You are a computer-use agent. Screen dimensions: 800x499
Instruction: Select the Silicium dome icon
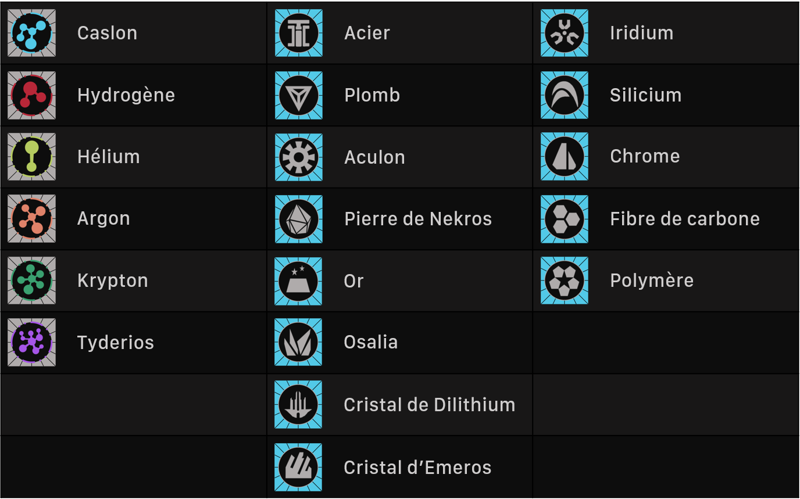pos(564,95)
